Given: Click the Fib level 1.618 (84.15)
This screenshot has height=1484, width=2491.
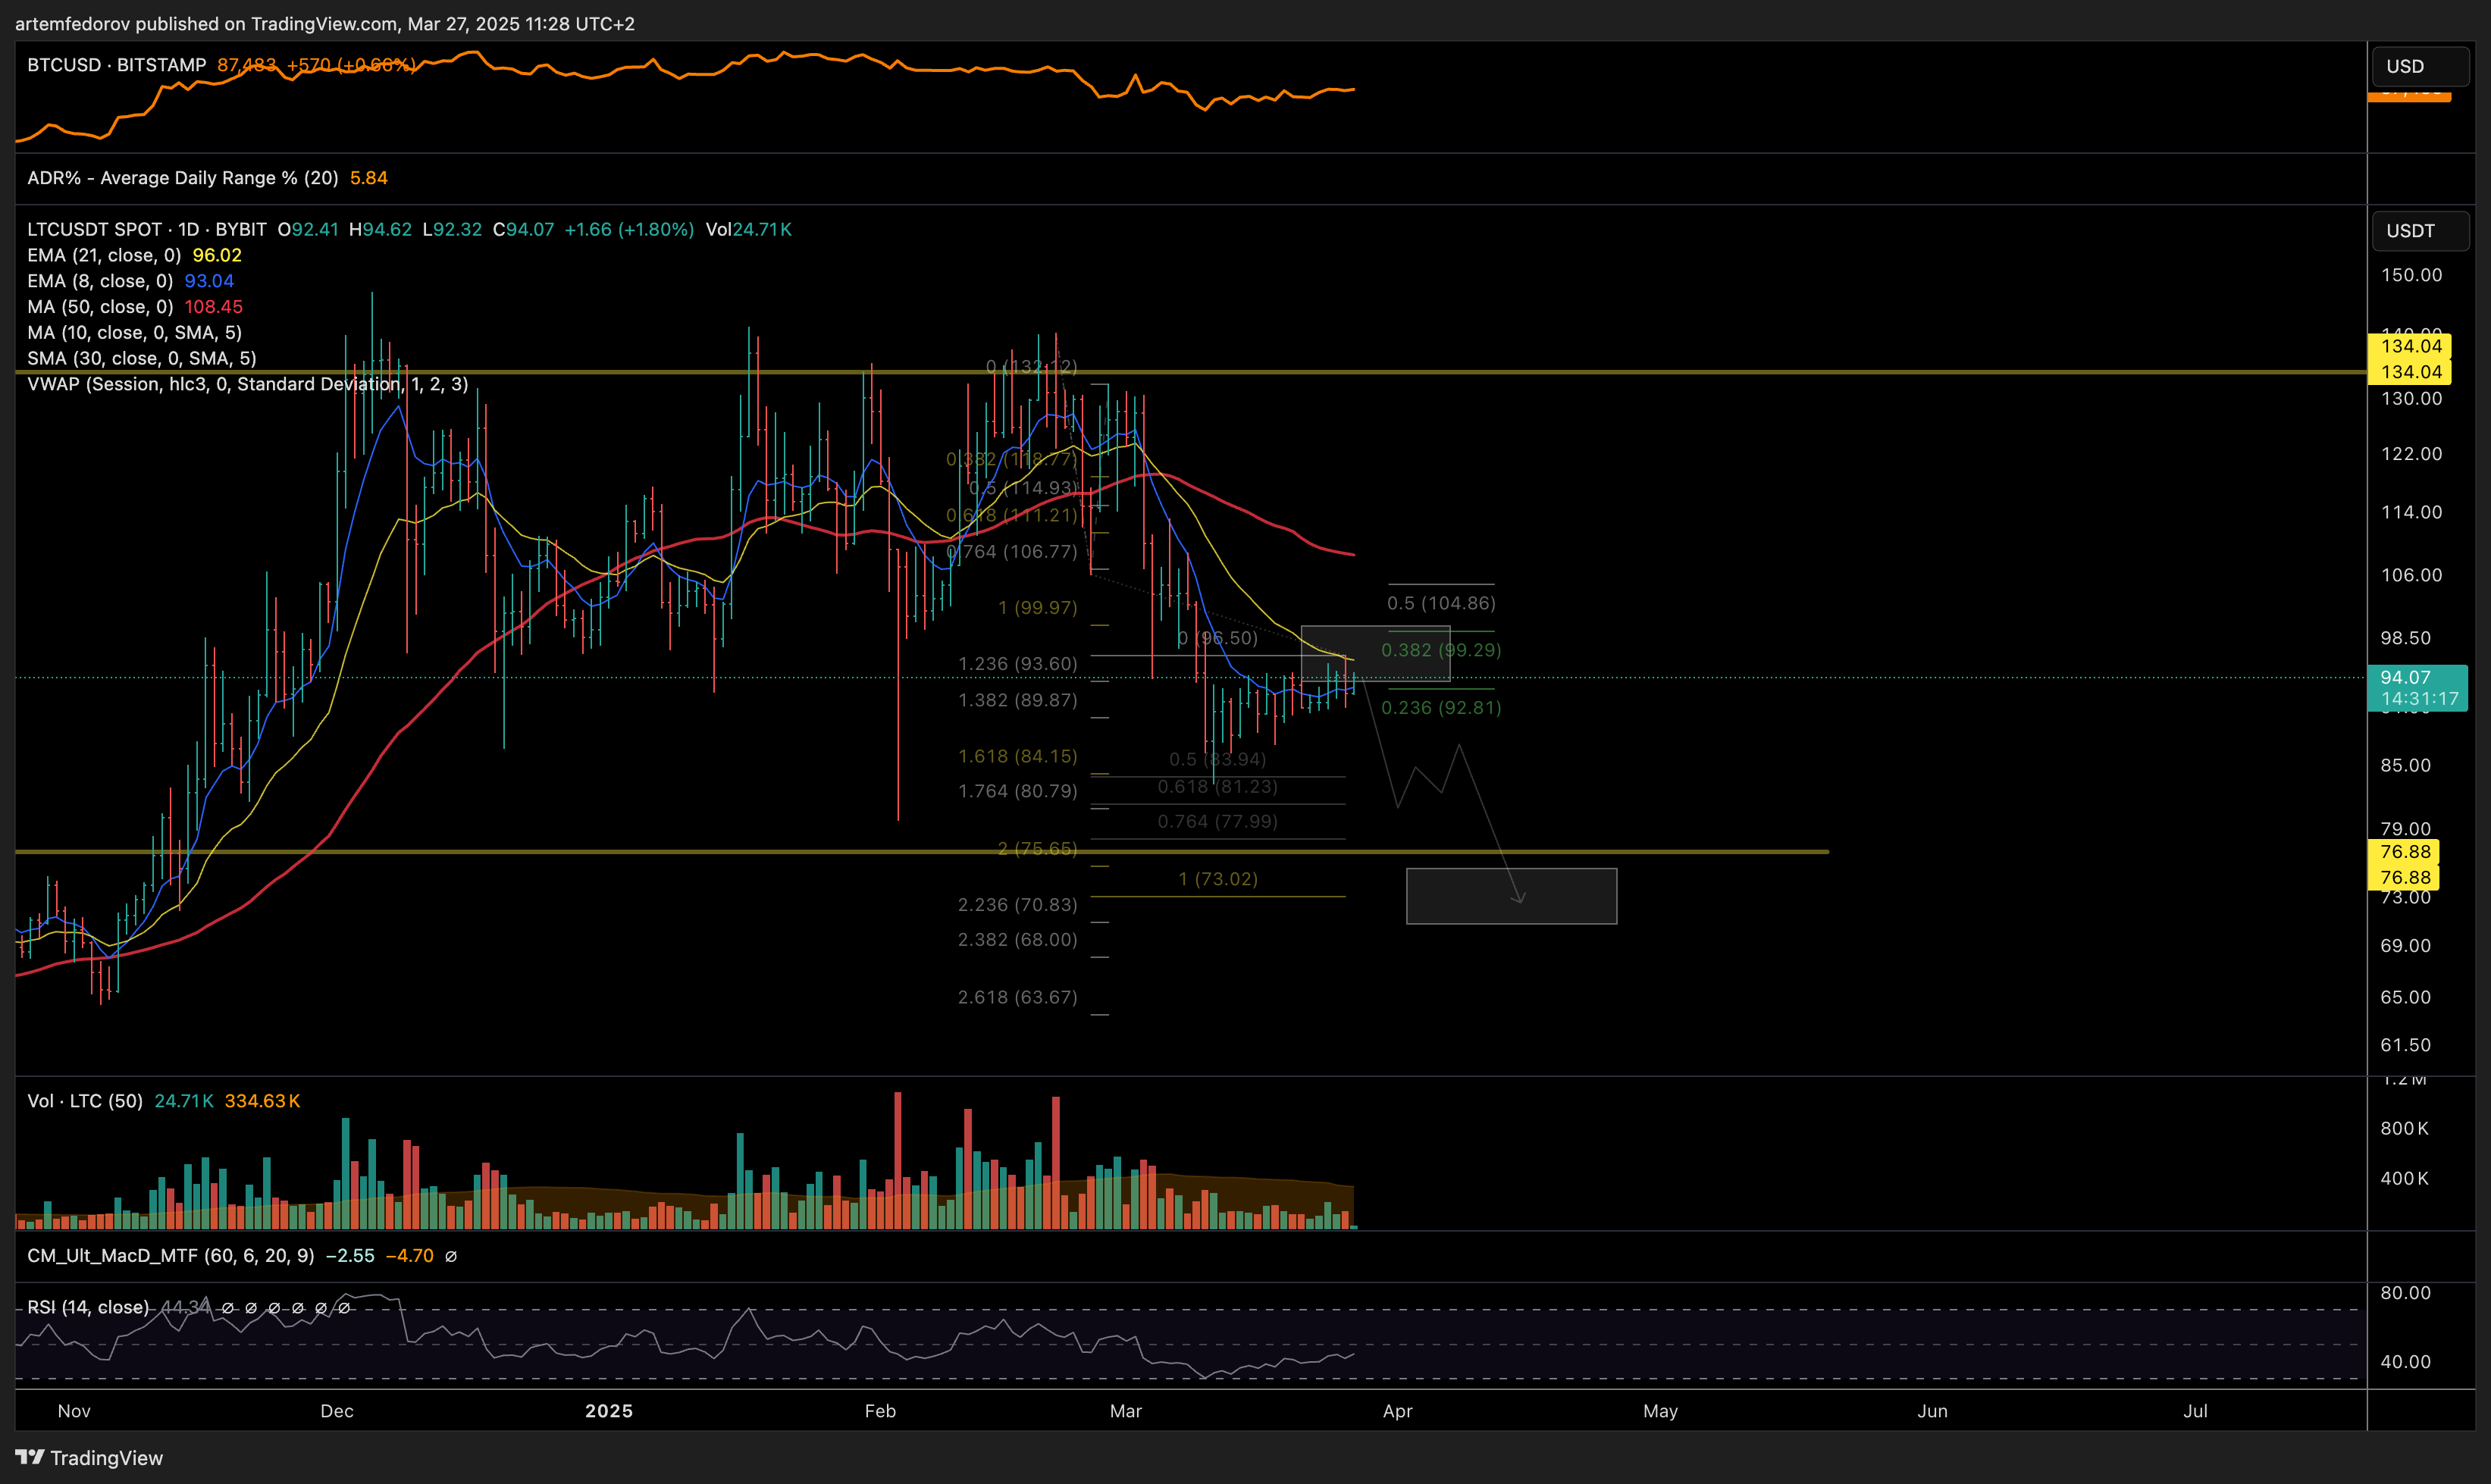Looking at the screenshot, I should coord(1018,756).
